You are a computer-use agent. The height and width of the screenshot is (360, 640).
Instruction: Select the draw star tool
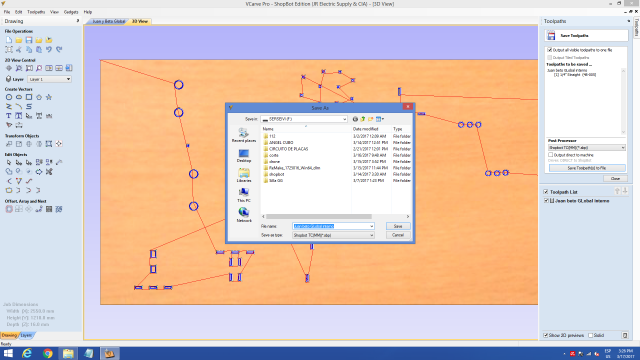pyautogui.click(x=49, y=97)
